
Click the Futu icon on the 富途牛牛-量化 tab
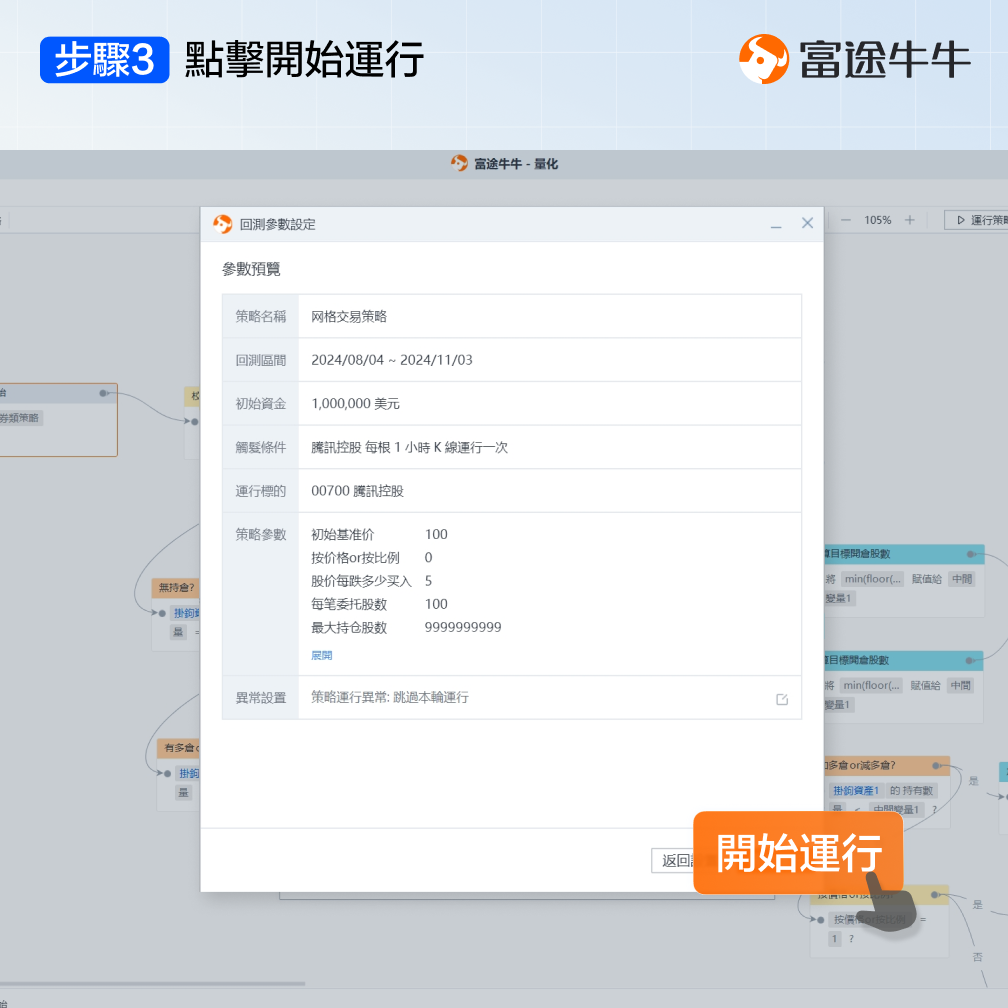460,165
